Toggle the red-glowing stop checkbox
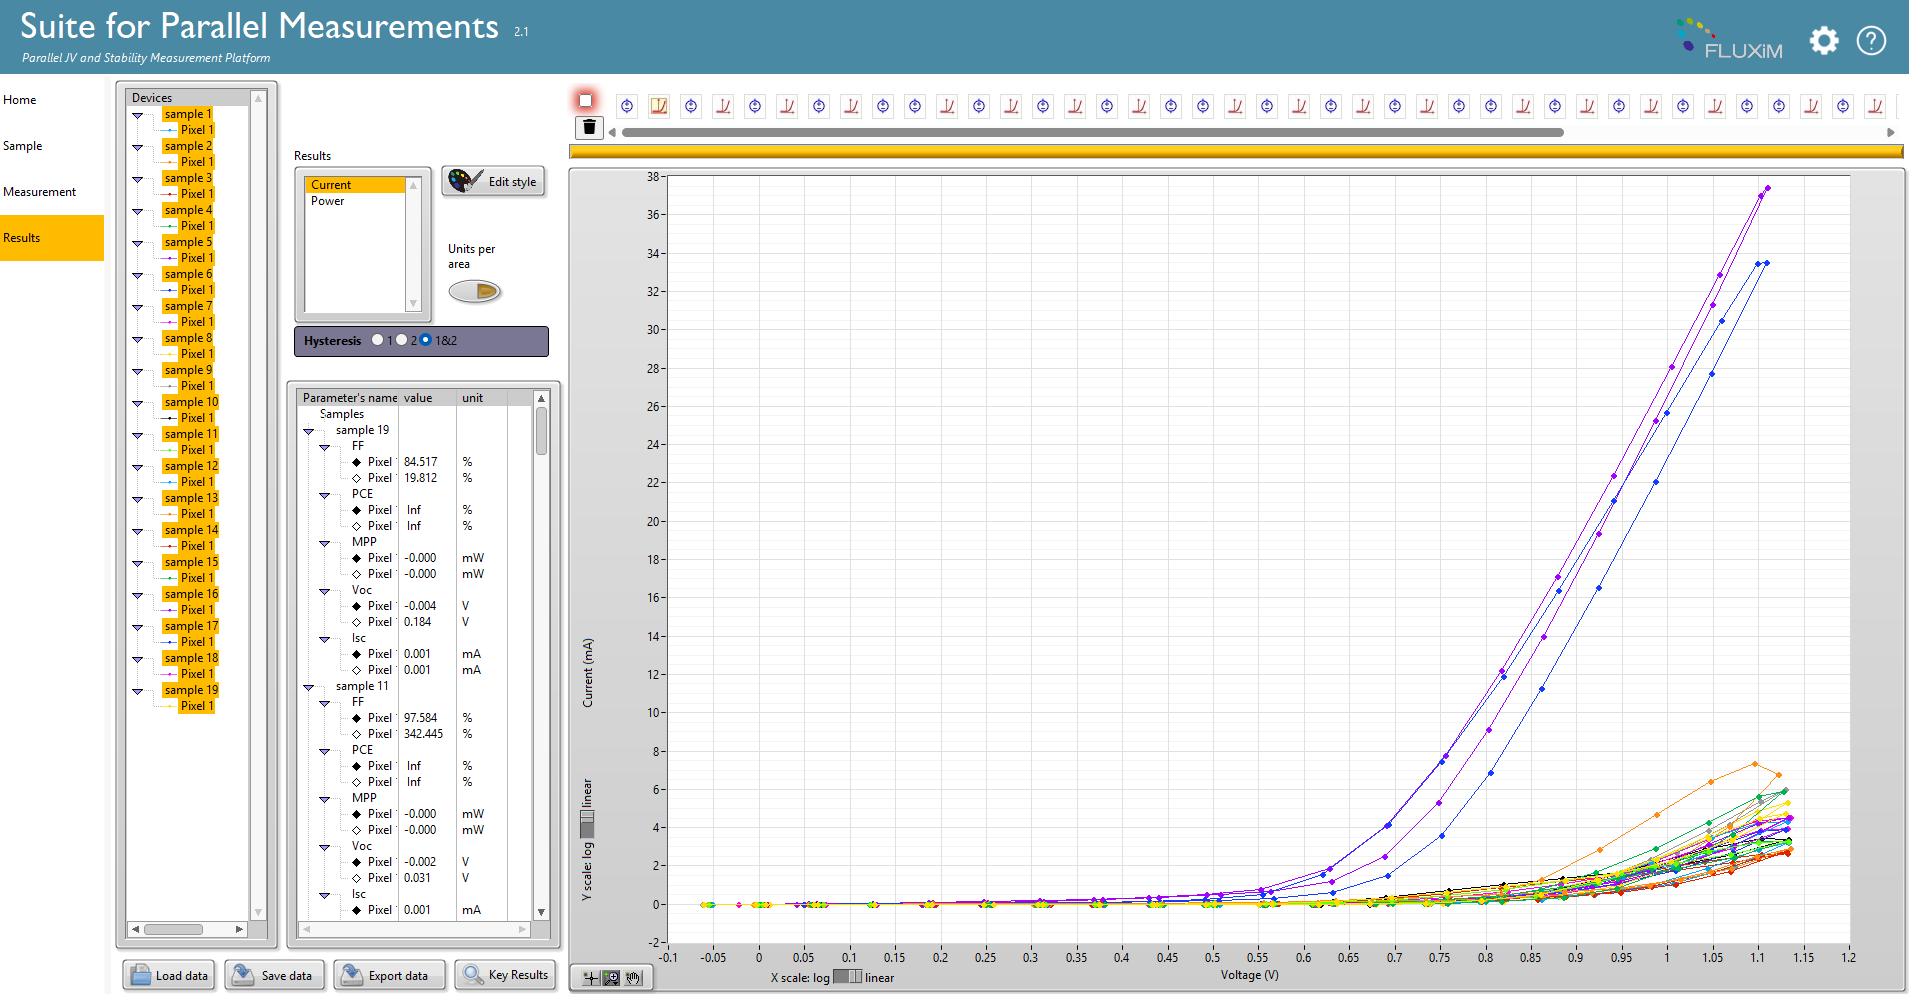This screenshot has width=1909, height=994. click(x=586, y=100)
